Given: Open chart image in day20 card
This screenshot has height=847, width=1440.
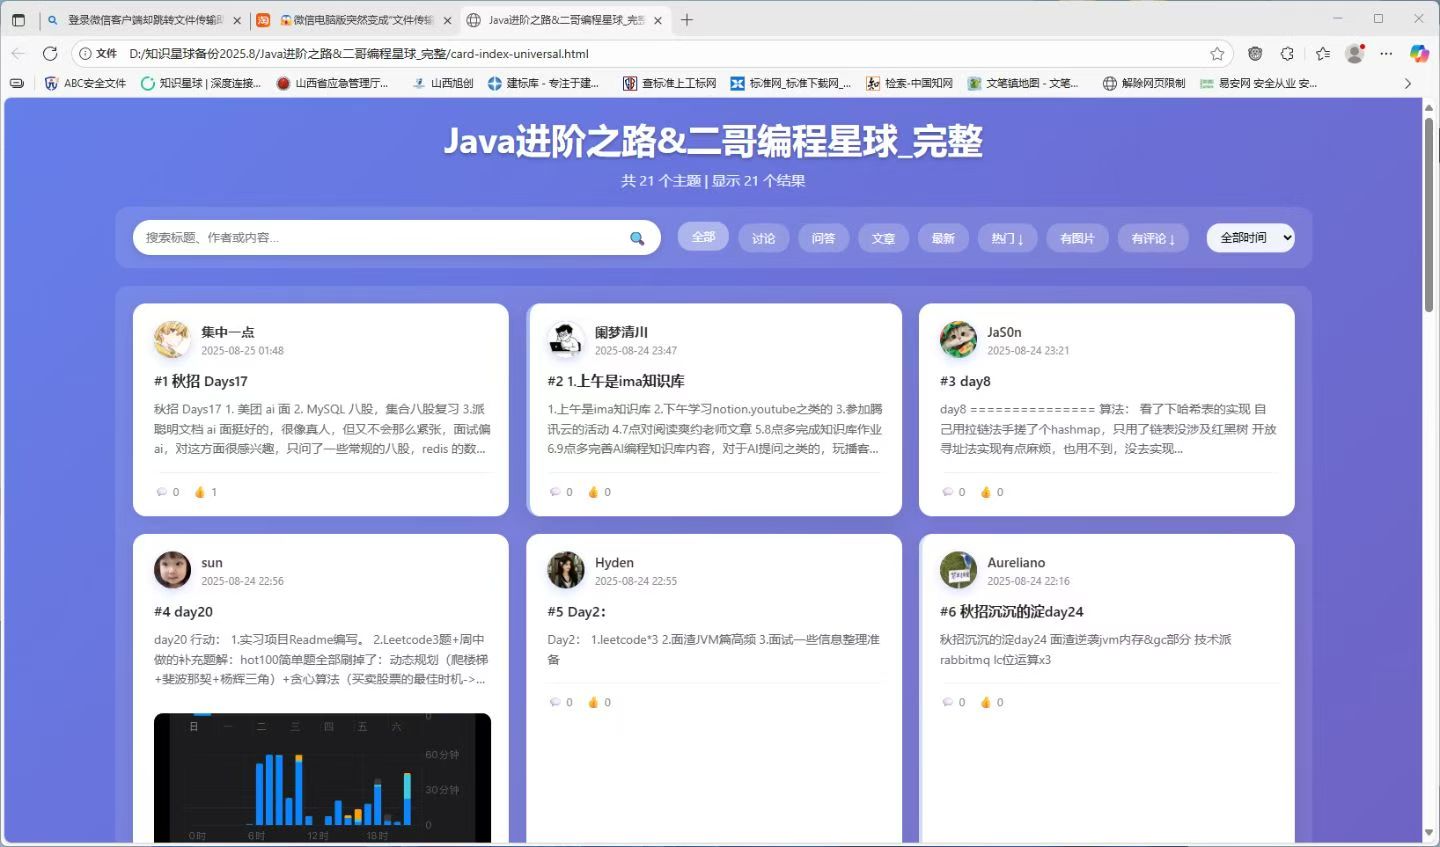Looking at the screenshot, I should [x=322, y=778].
